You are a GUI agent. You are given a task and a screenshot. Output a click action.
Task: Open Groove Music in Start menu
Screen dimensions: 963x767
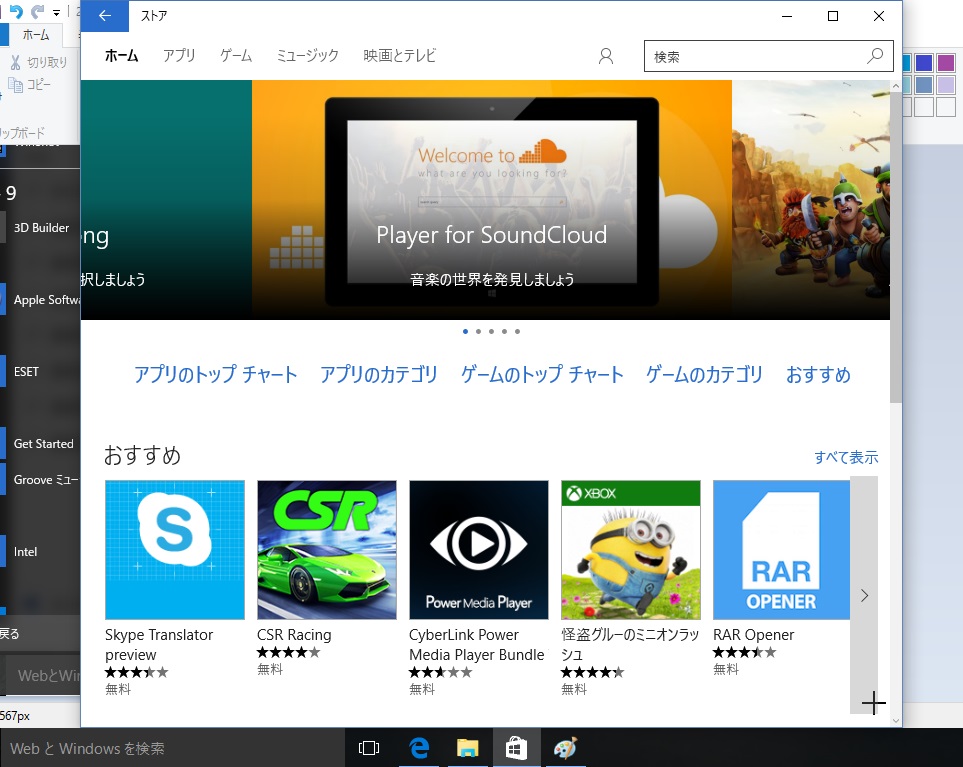point(41,480)
